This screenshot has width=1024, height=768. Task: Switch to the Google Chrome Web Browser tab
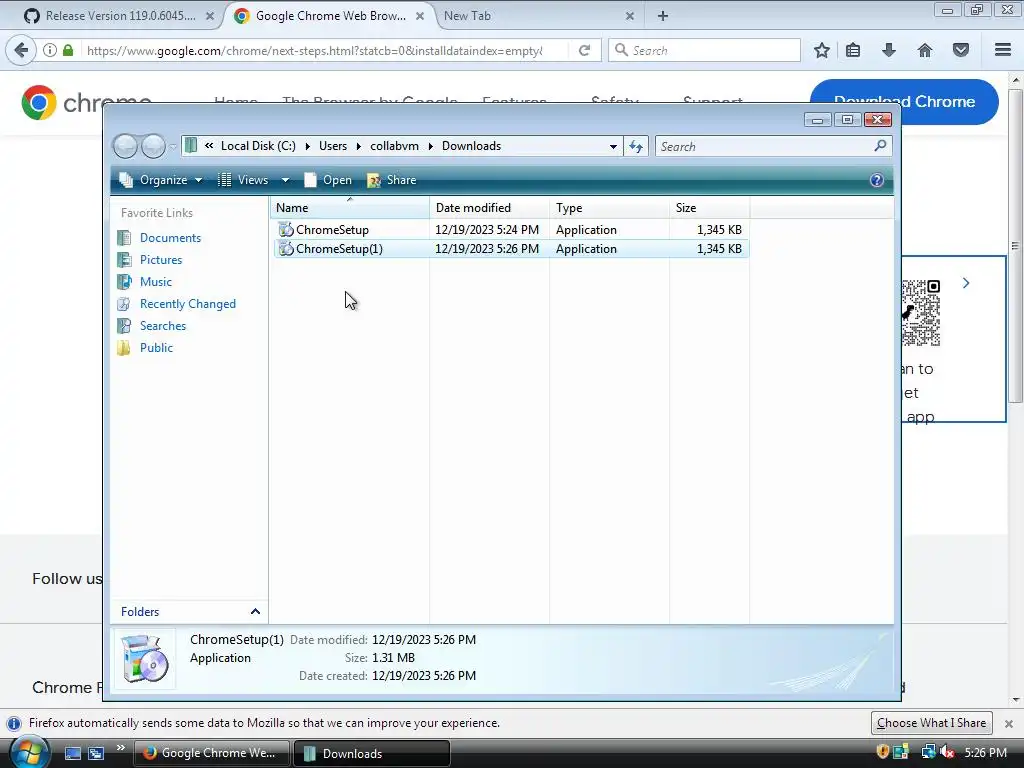(331, 16)
